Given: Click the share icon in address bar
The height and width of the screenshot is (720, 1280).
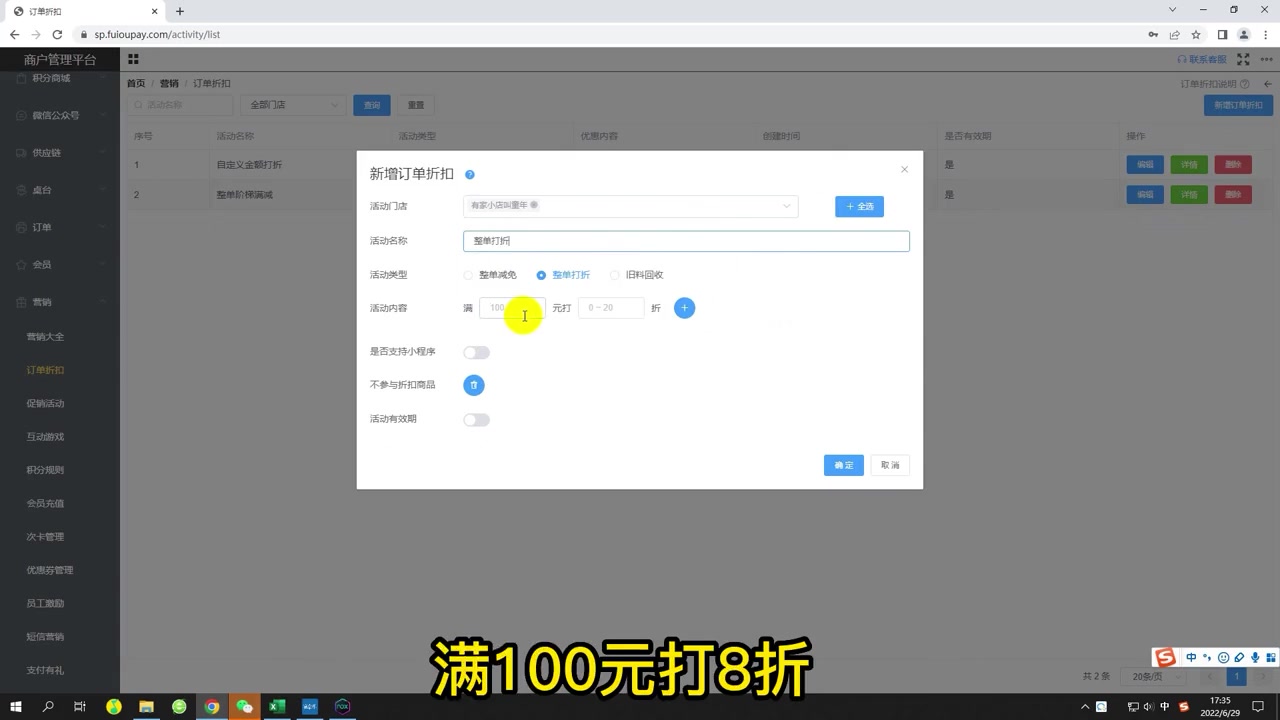Looking at the screenshot, I should click(1175, 34).
